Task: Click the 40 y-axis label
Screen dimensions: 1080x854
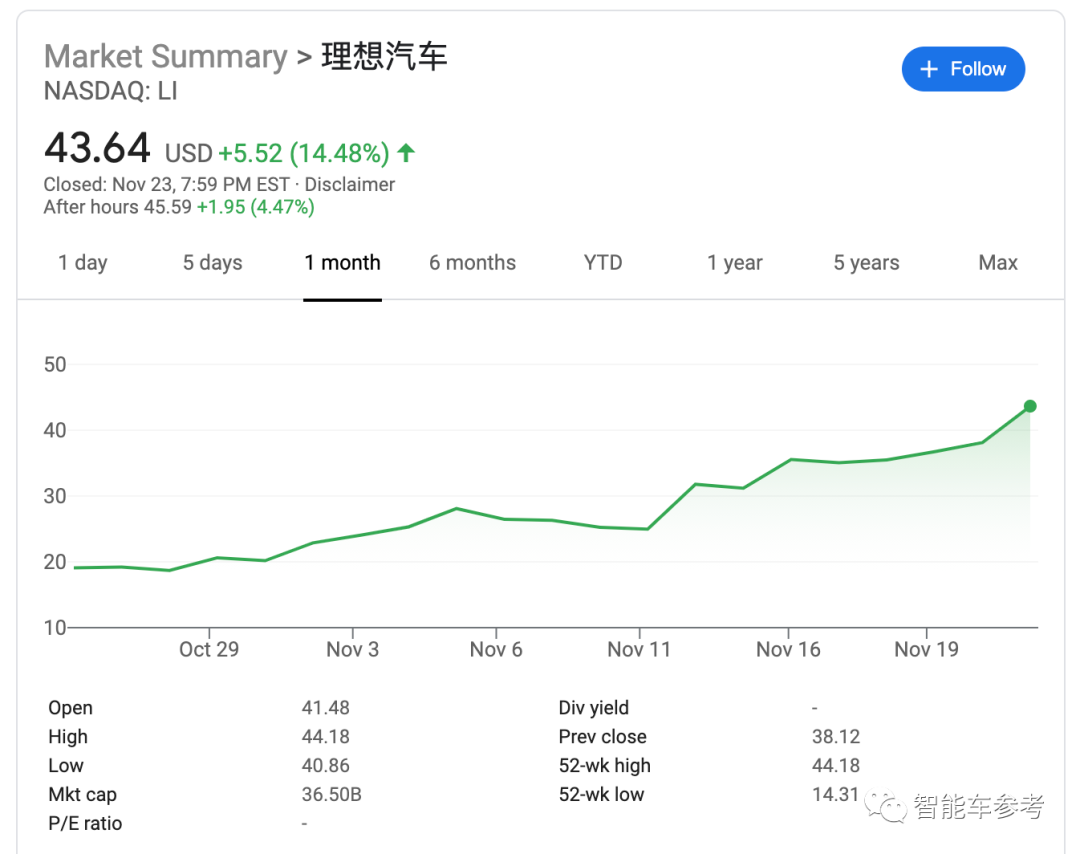Action: click(x=55, y=430)
